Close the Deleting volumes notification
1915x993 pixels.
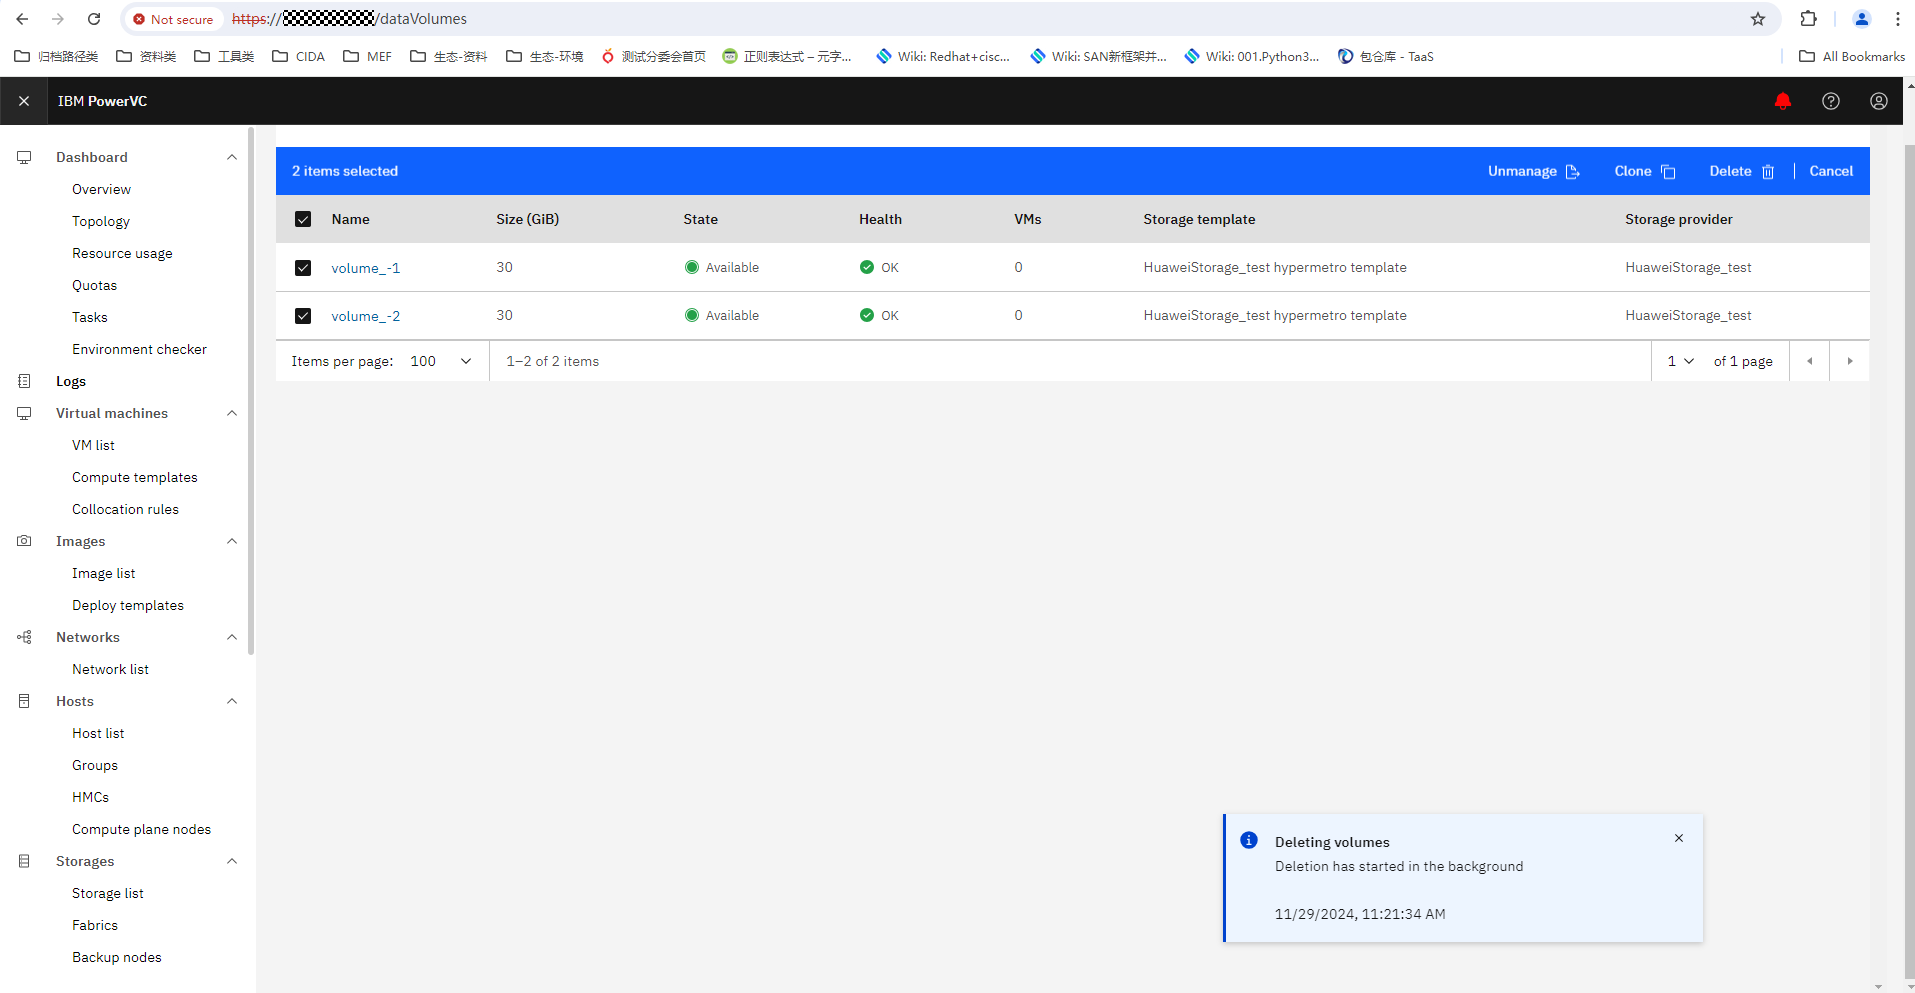click(x=1678, y=838)
